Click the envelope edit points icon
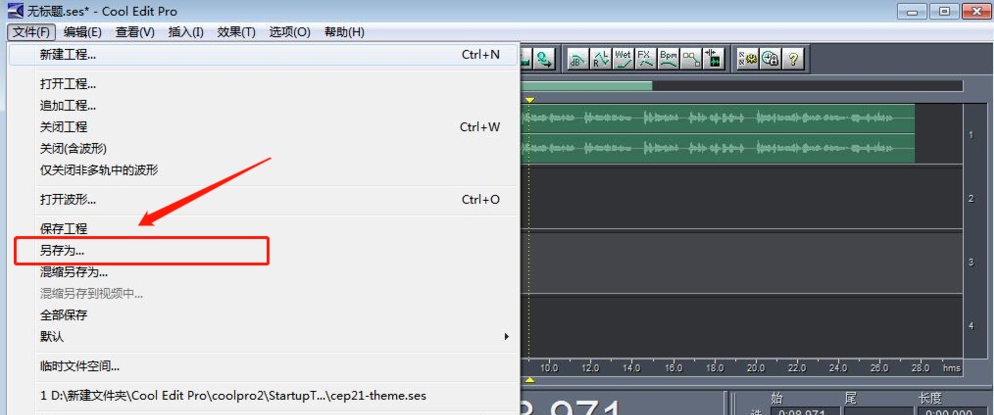Screen dimensions: 994x415 [691, 59]
